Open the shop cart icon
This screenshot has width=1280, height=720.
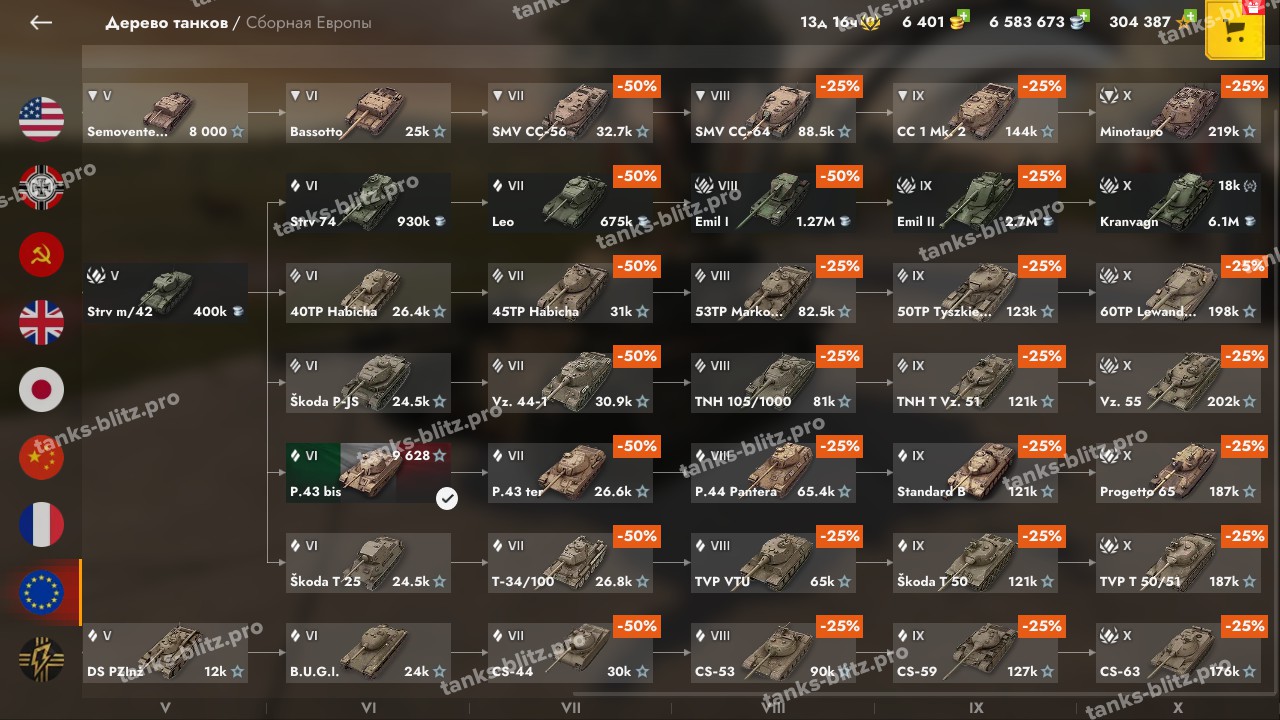click(1234, 31)
